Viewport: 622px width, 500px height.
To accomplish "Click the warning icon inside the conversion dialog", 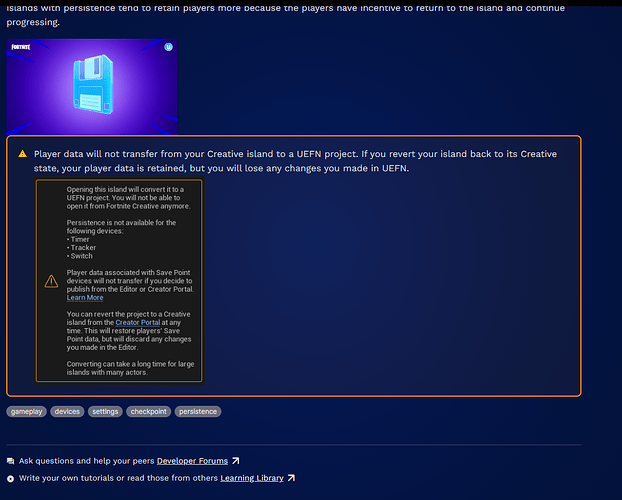I will [51, 282].
